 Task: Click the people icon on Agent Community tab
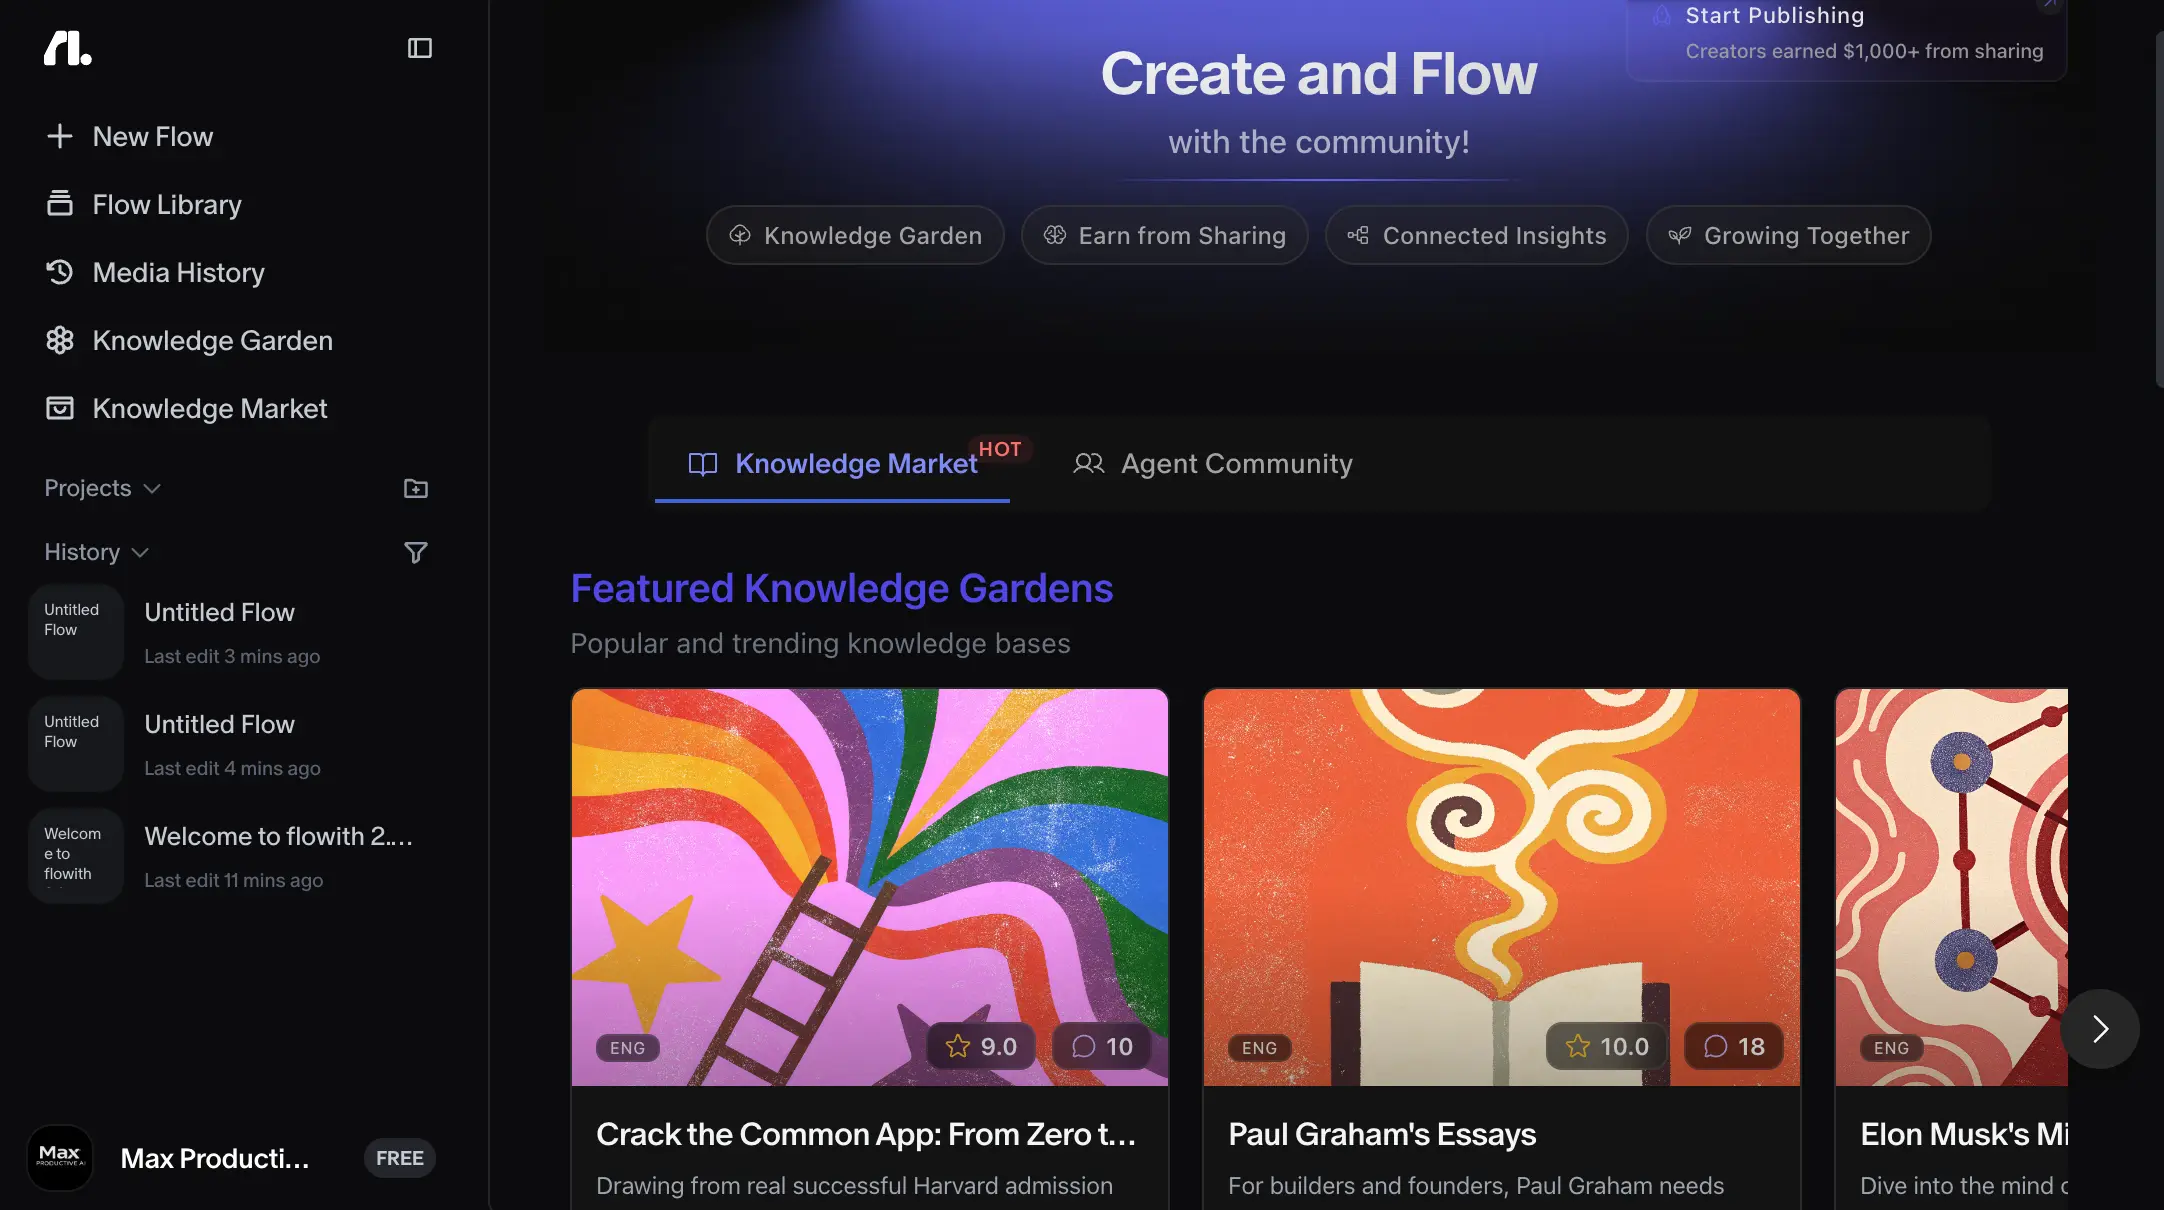point(1089,464)
